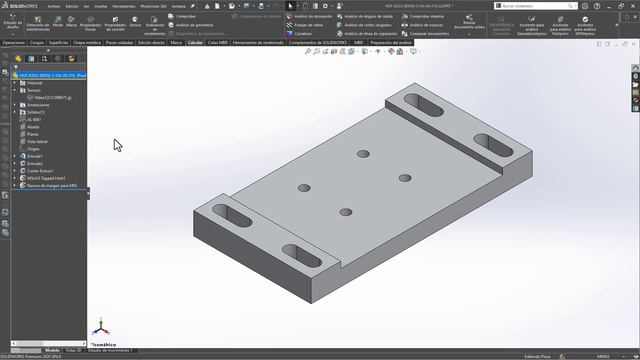Open the ConfigurationManager tab icon
Image resolution: width=640 pixels, height=360 pixels.
click(44, 59)
